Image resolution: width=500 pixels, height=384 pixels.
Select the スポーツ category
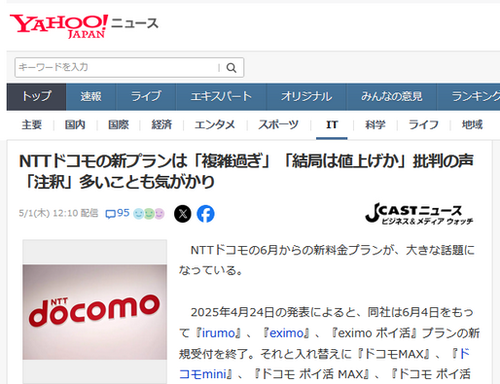(x=279, y=125)
